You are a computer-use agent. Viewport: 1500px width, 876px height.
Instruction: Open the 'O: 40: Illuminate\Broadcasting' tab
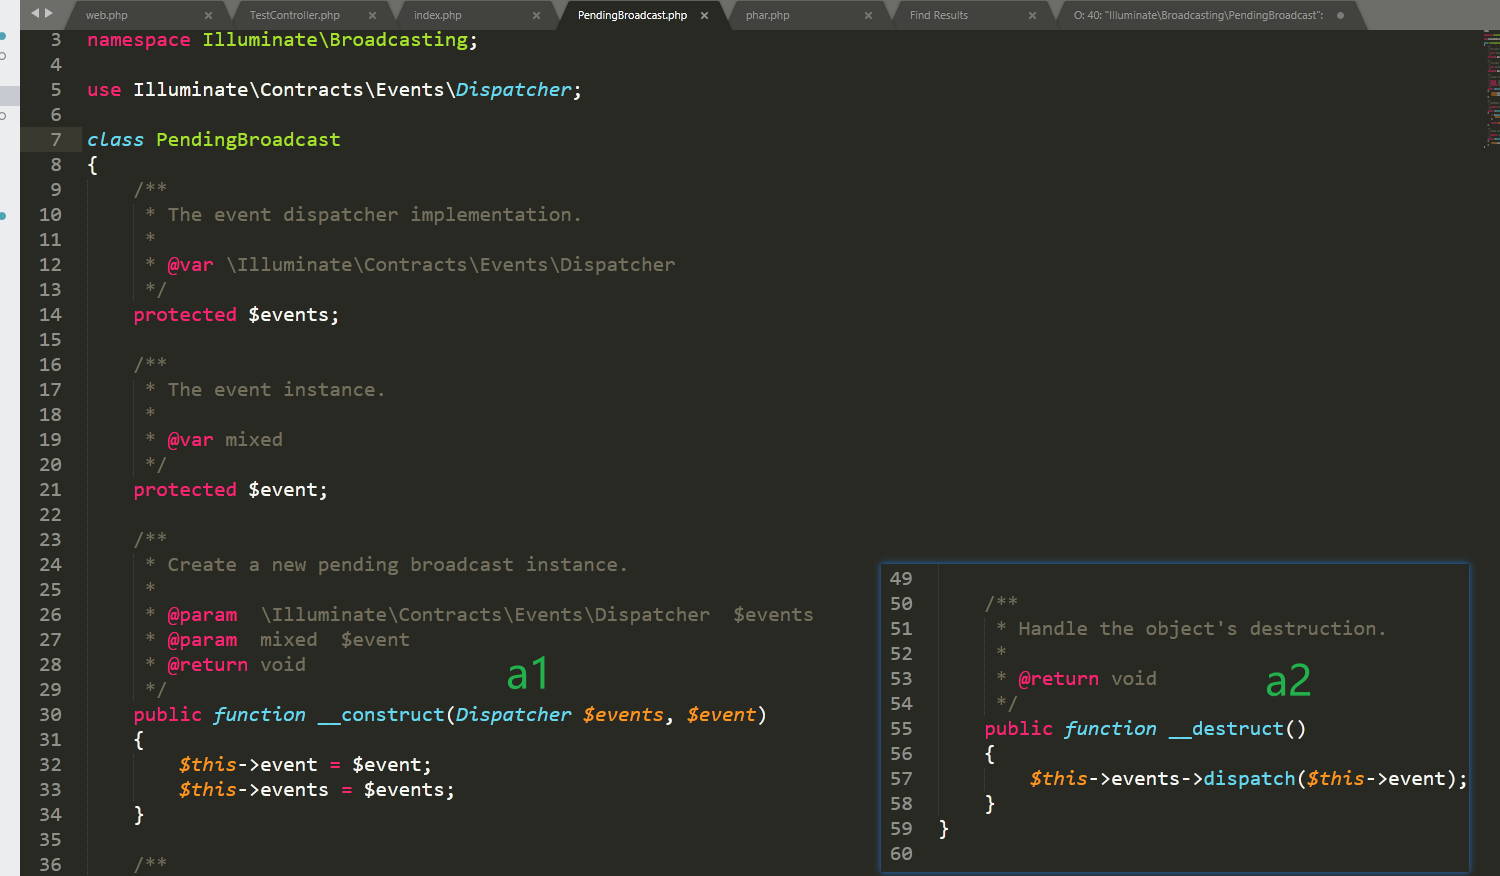pos(1198,15)
